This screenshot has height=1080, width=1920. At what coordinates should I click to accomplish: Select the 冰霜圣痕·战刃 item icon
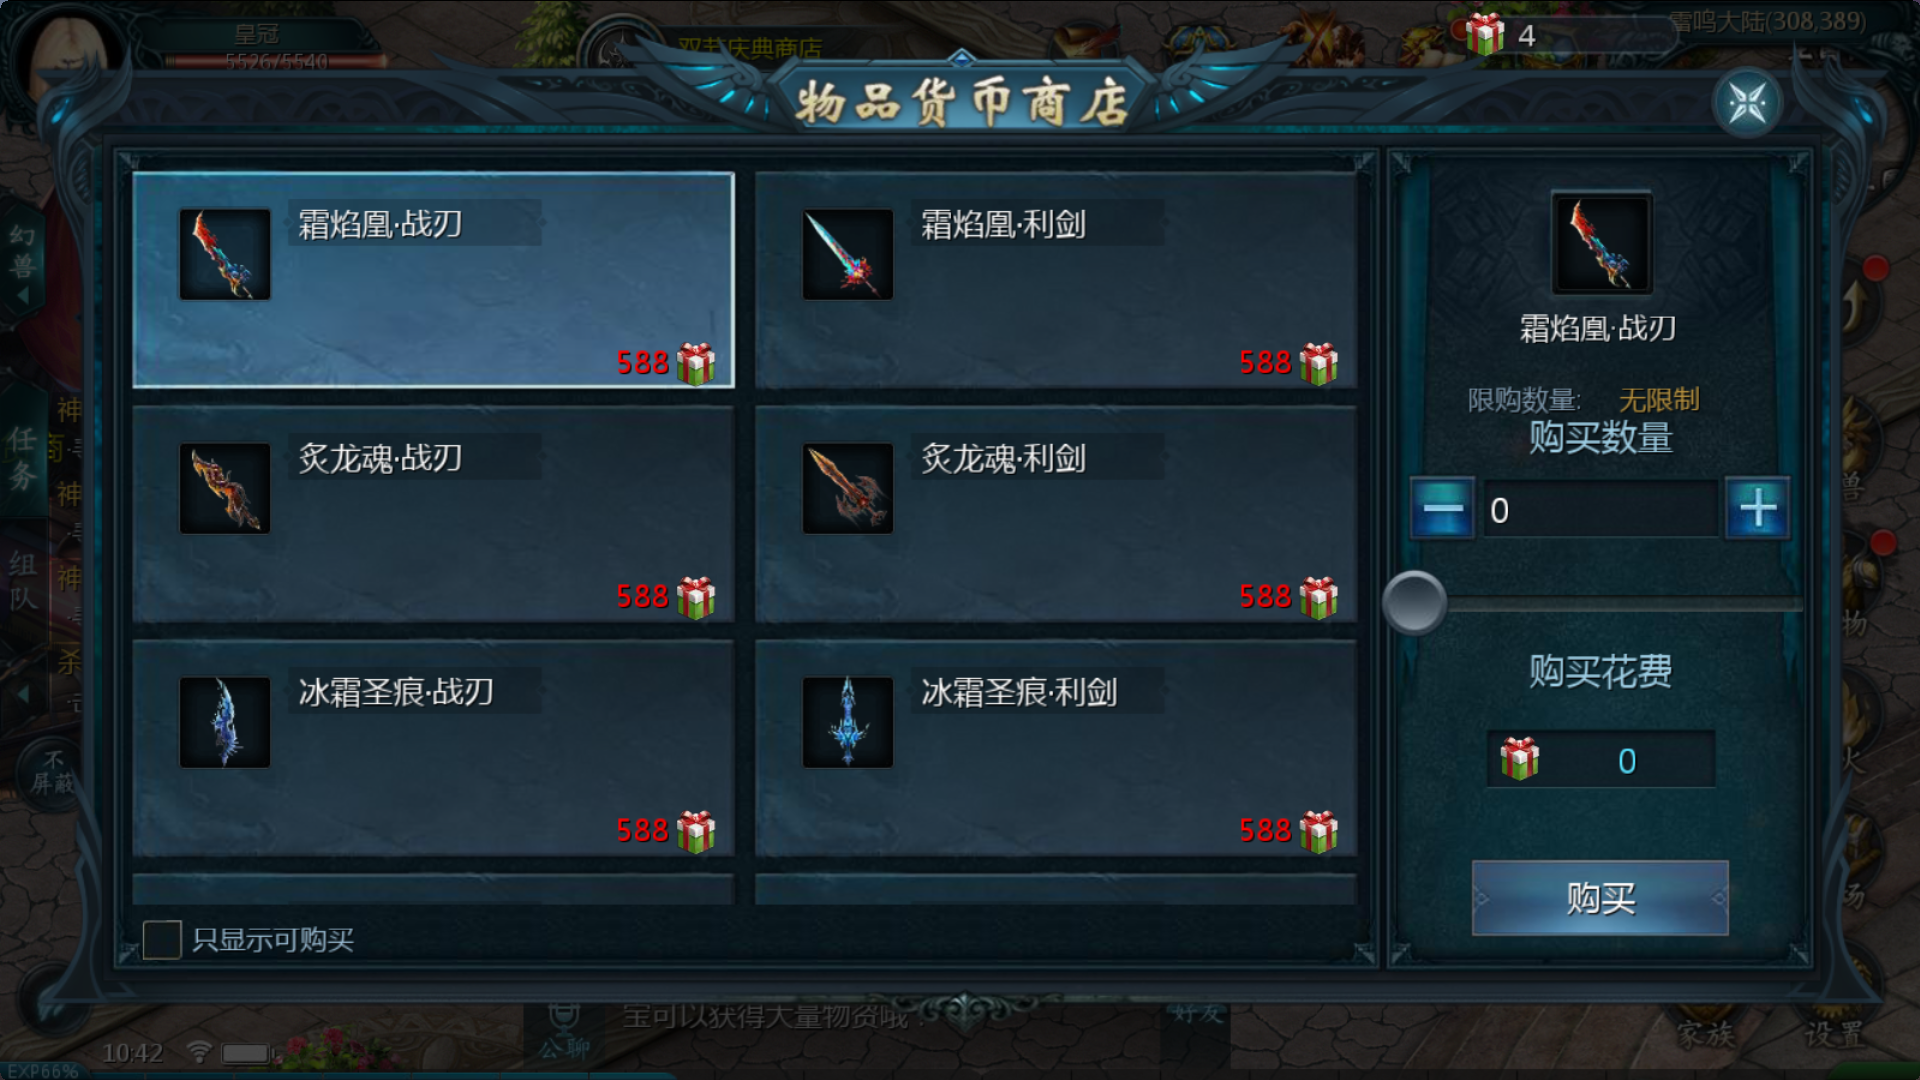pyautogui.click(x=225, y=722)
